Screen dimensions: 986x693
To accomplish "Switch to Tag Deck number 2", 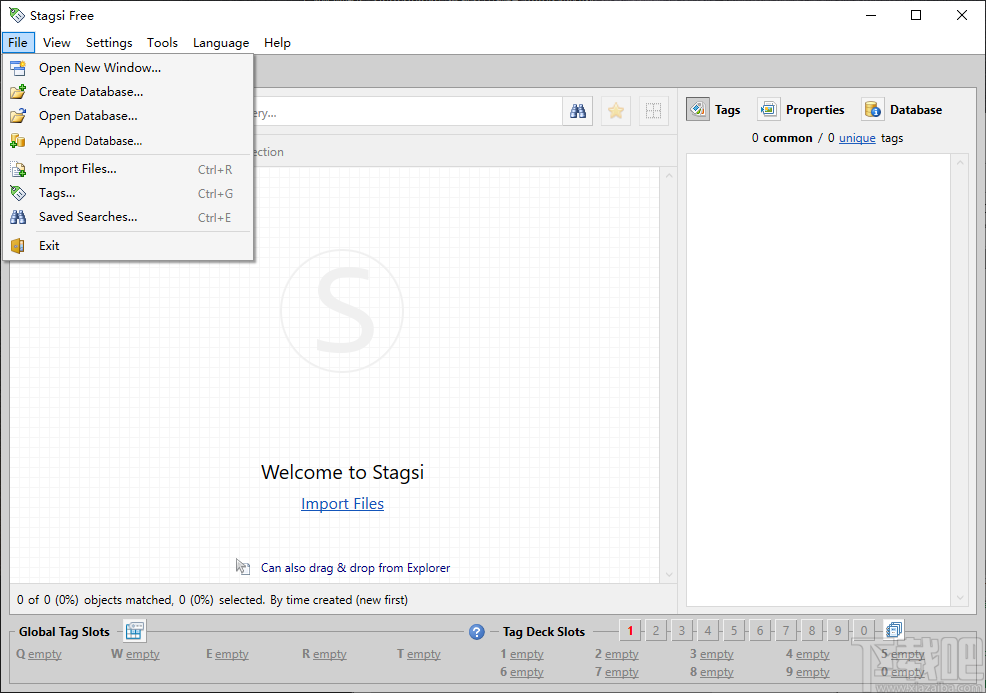I will pos(656,631).
